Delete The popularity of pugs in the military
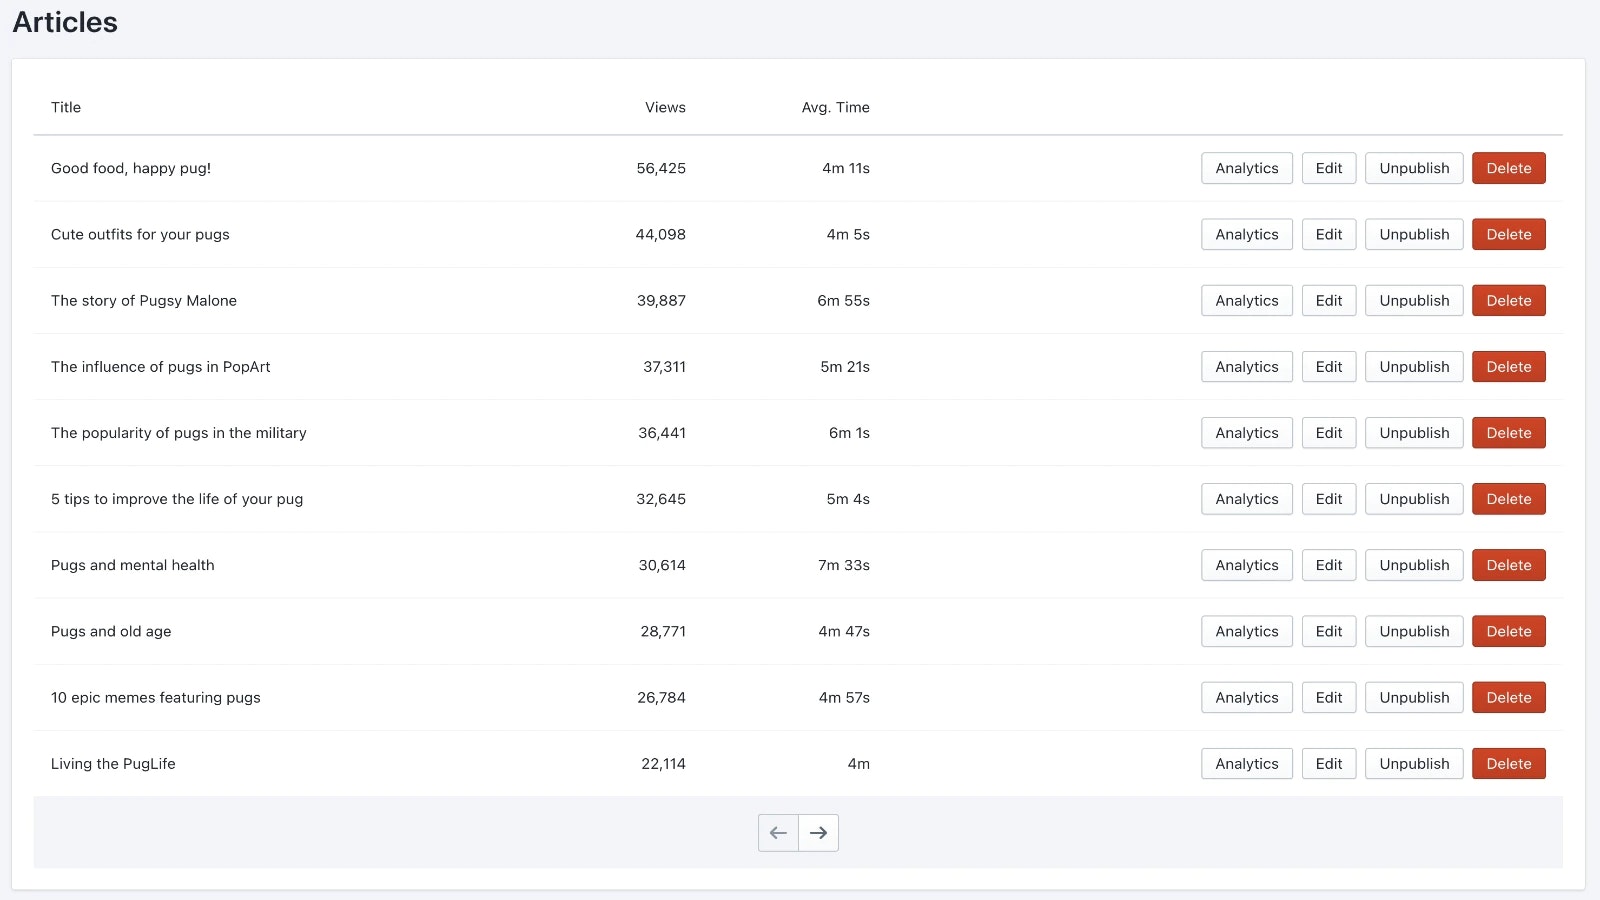The height and width of the screenshot is (900, 1600). click(1509, 433)
